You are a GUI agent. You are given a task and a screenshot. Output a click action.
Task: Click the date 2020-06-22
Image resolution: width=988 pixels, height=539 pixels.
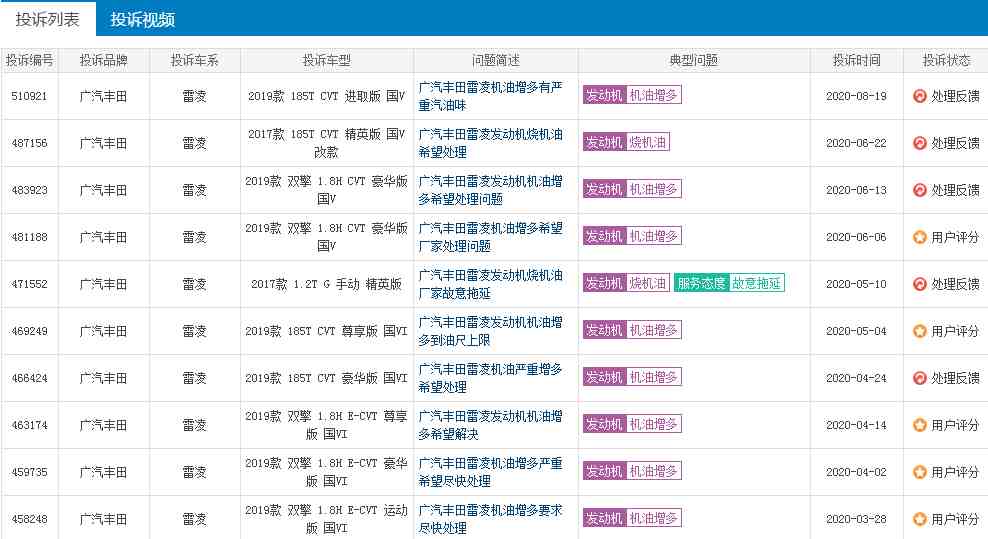[856, 144]
